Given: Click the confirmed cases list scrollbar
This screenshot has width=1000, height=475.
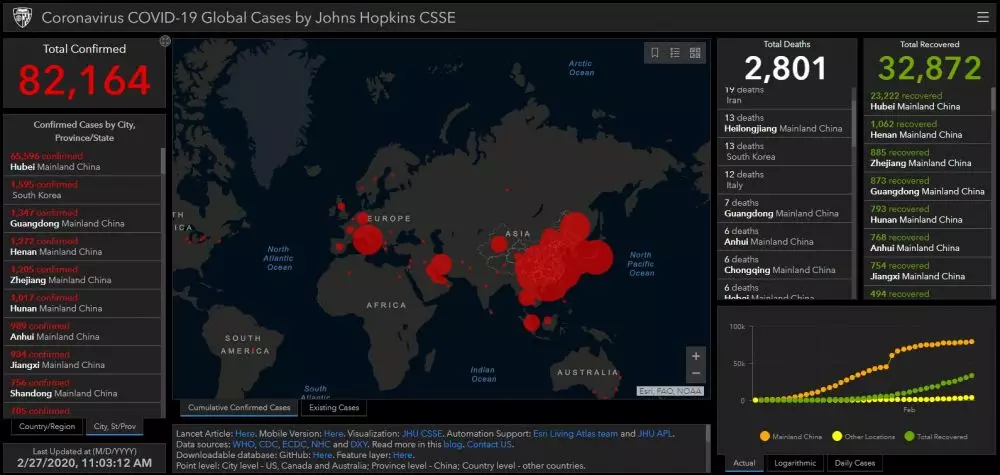Looking at the screenshot, I should pos(163,161).
